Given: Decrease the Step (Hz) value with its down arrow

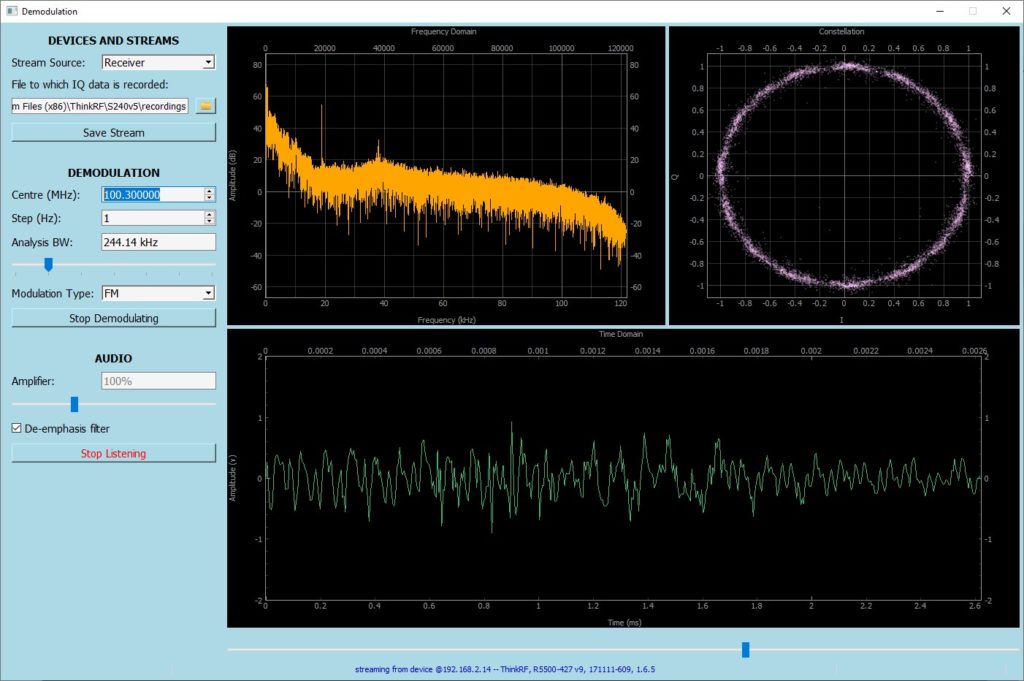Looking at the screenshot, I should (x=210, y=222).
